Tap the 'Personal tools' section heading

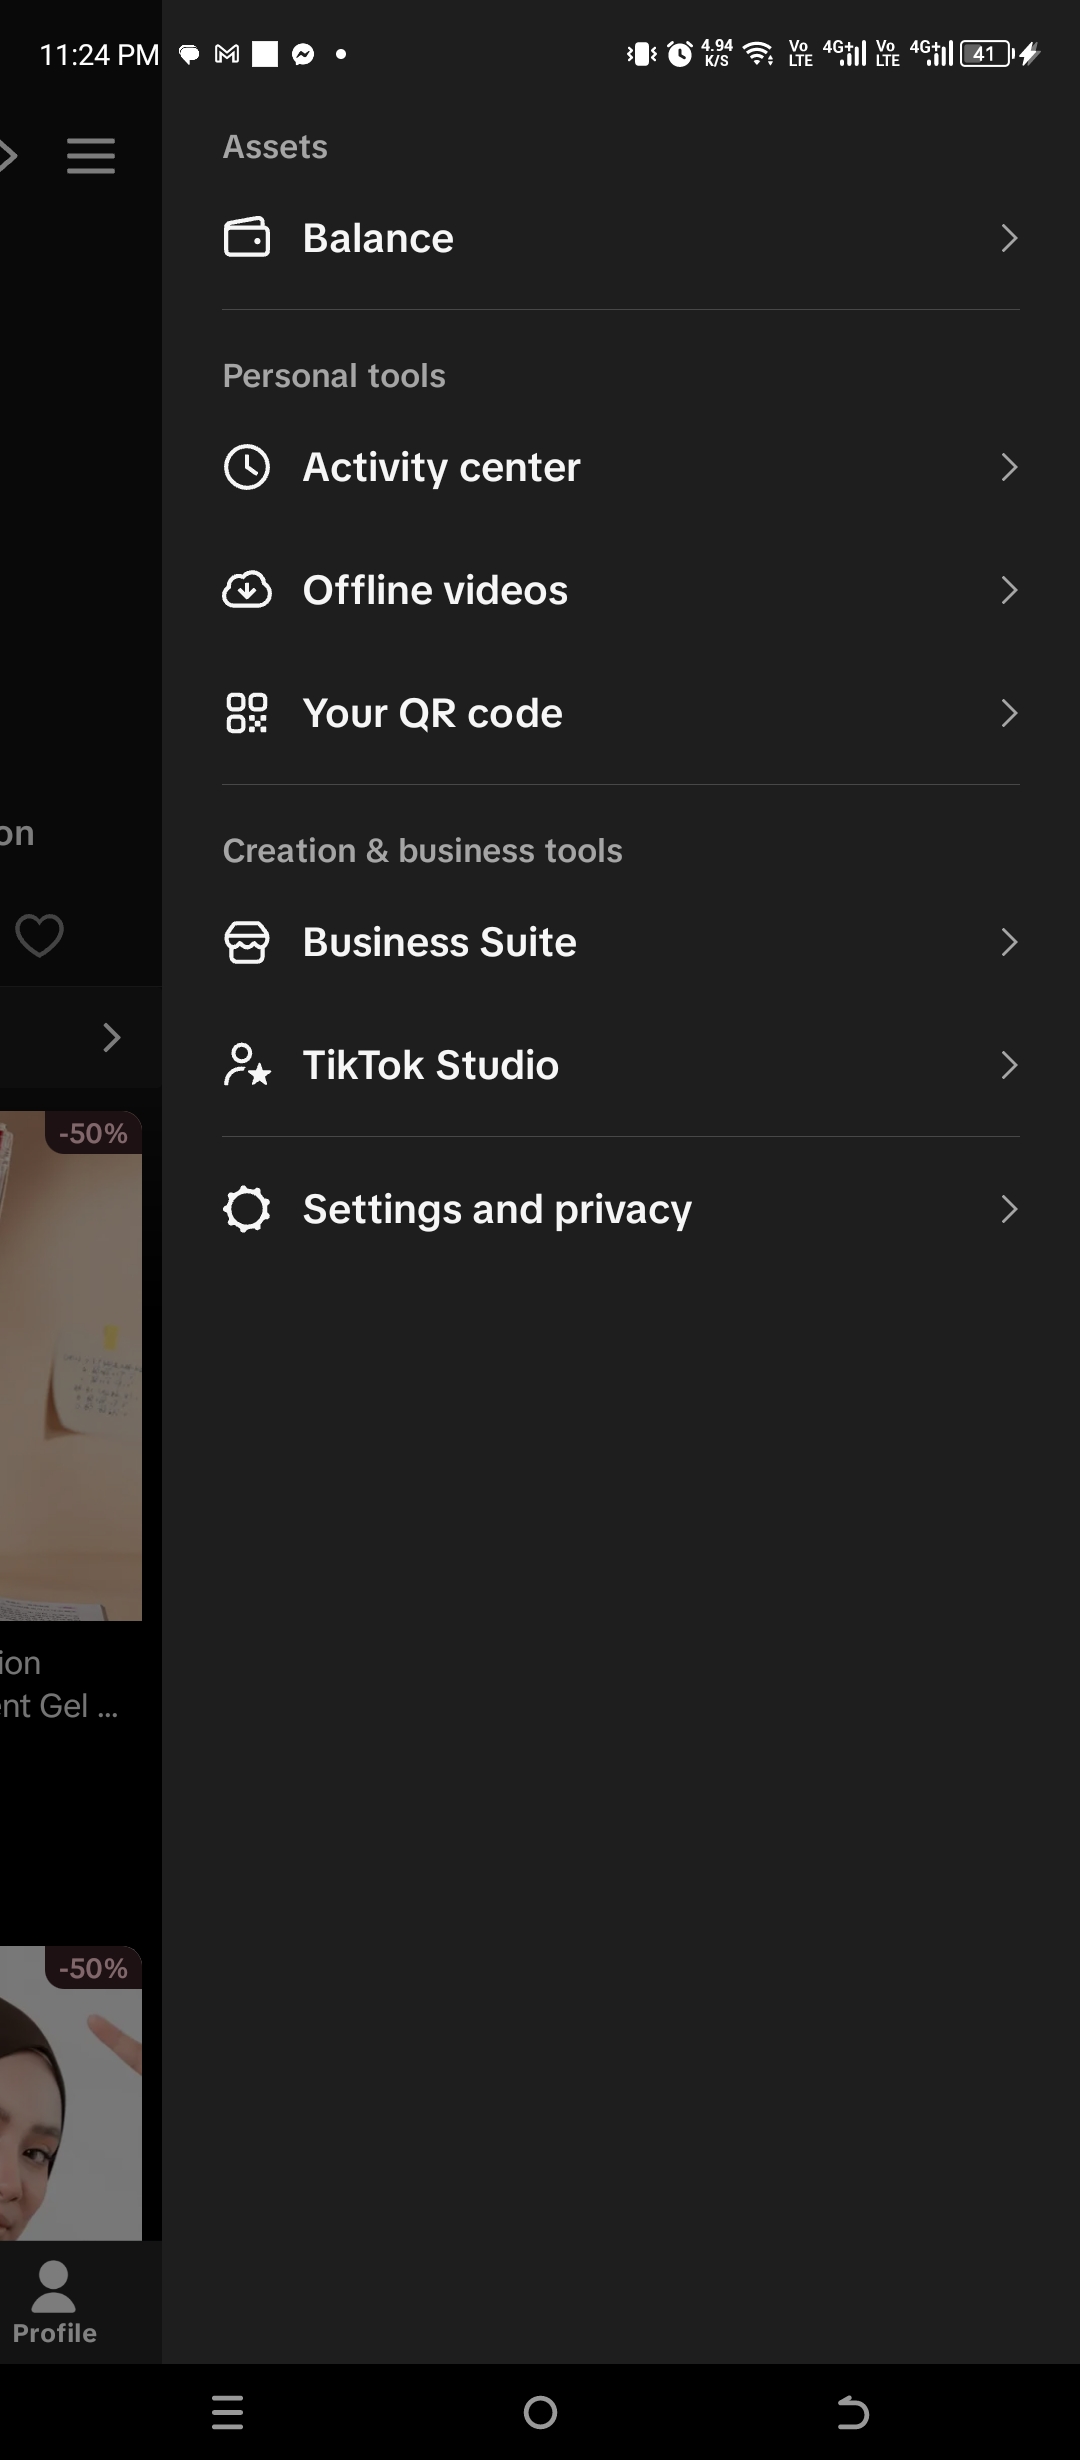[334, 376]
